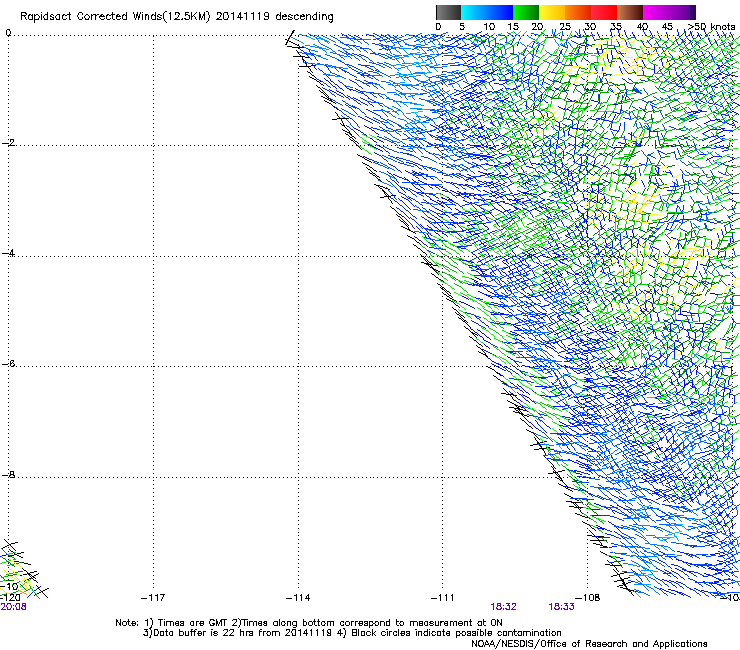Click the '-8' latitude axis label
740x650 pixels.
tap(8, 474)
